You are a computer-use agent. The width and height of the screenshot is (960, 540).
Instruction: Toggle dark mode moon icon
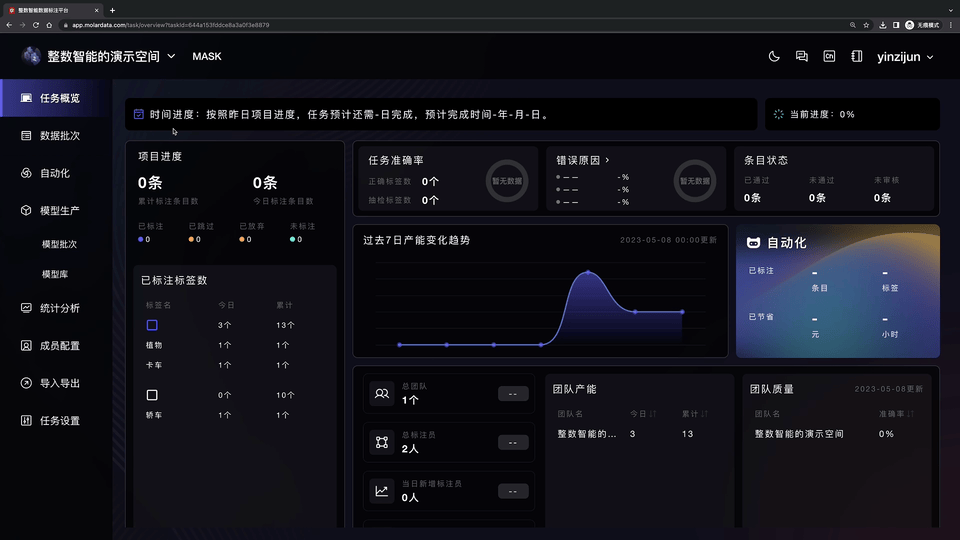774,56
